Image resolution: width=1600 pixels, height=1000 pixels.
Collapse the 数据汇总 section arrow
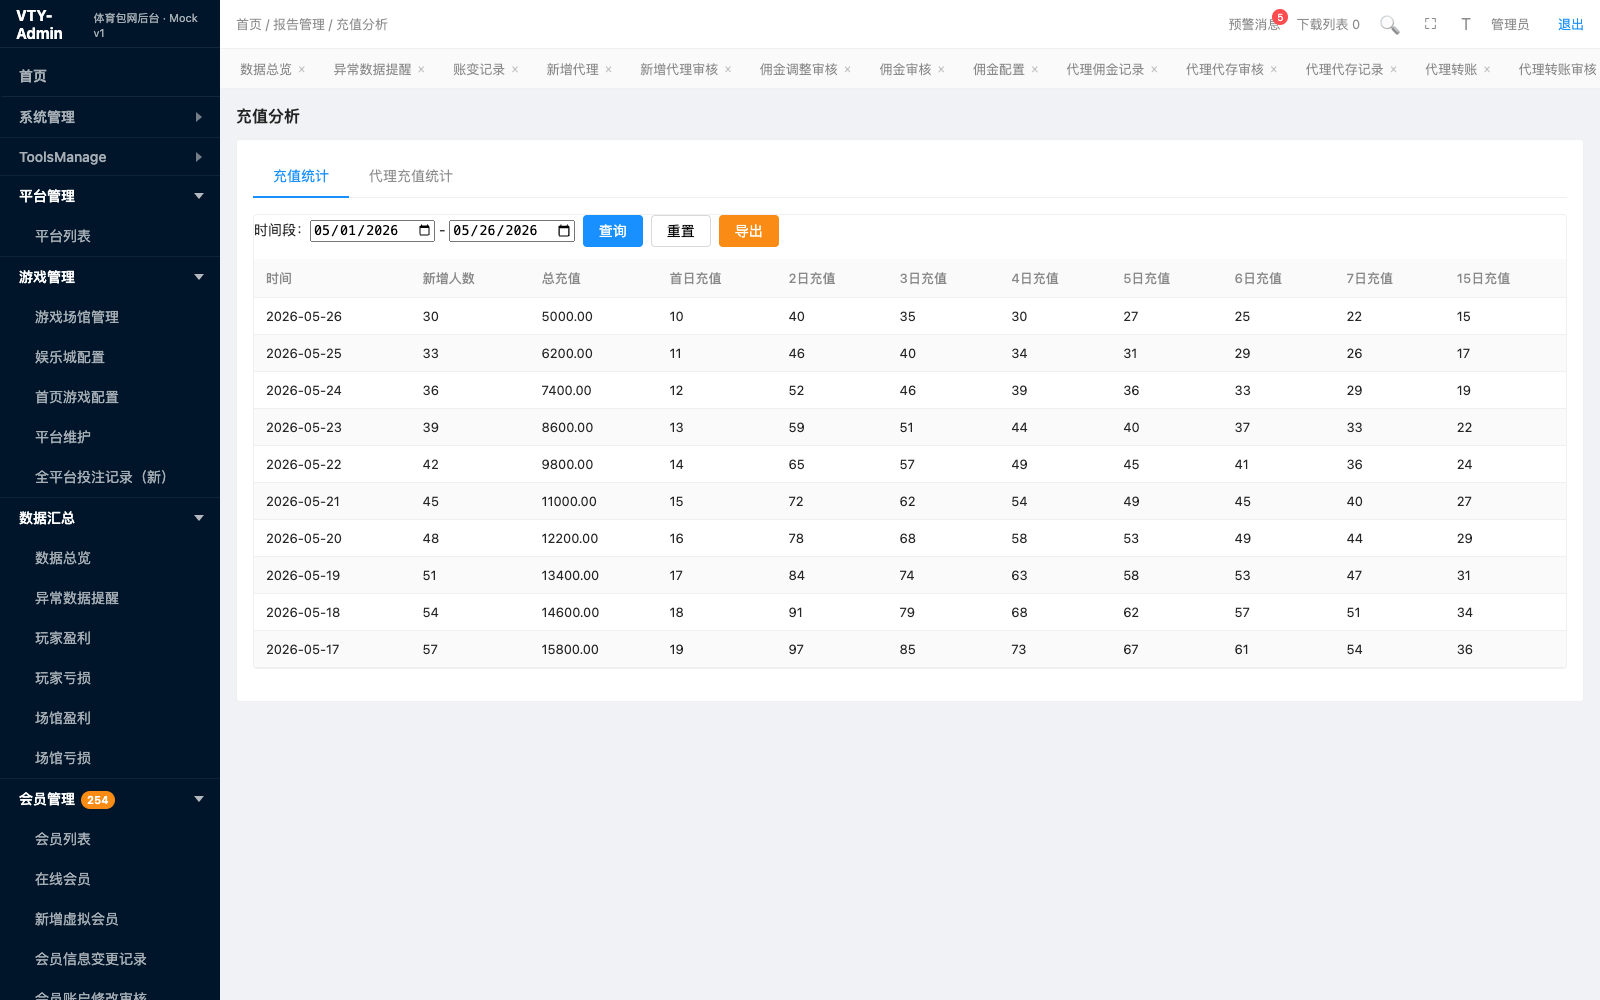coord(199,518)
